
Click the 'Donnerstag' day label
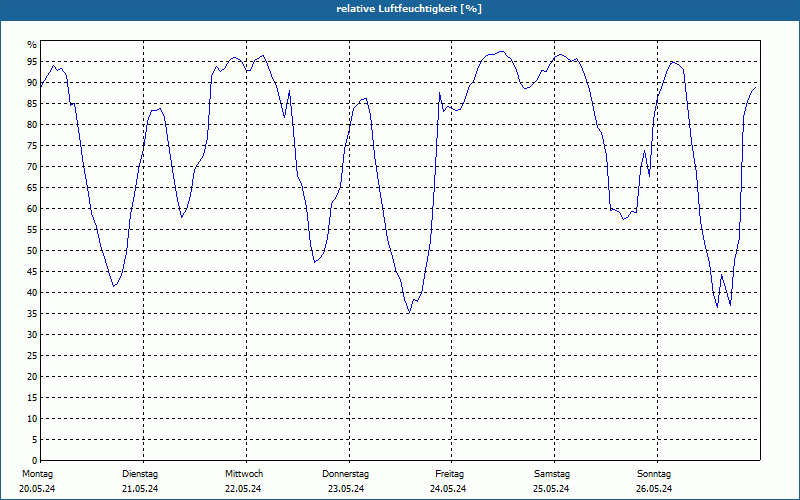[x=345, y=474]
